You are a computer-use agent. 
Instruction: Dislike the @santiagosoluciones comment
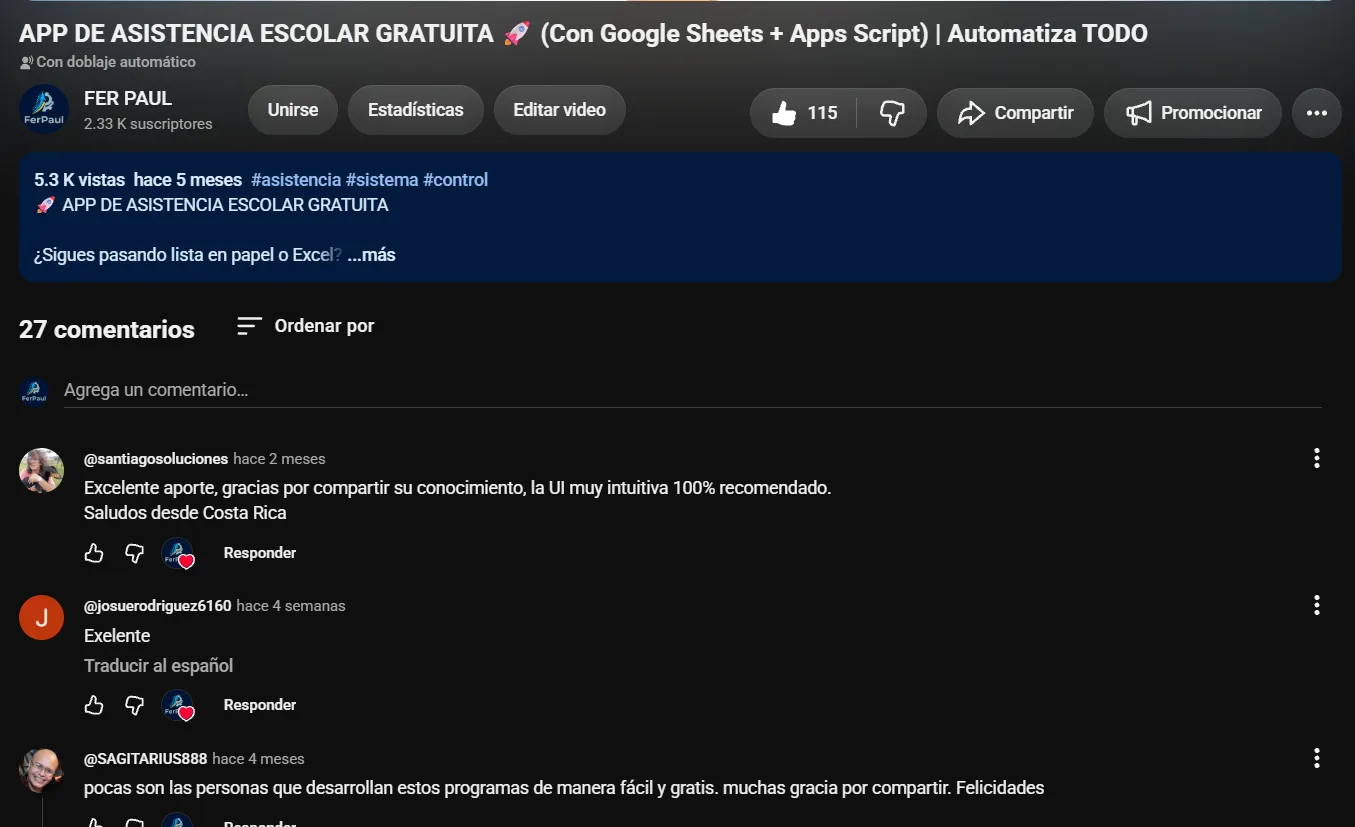[134, 553]
